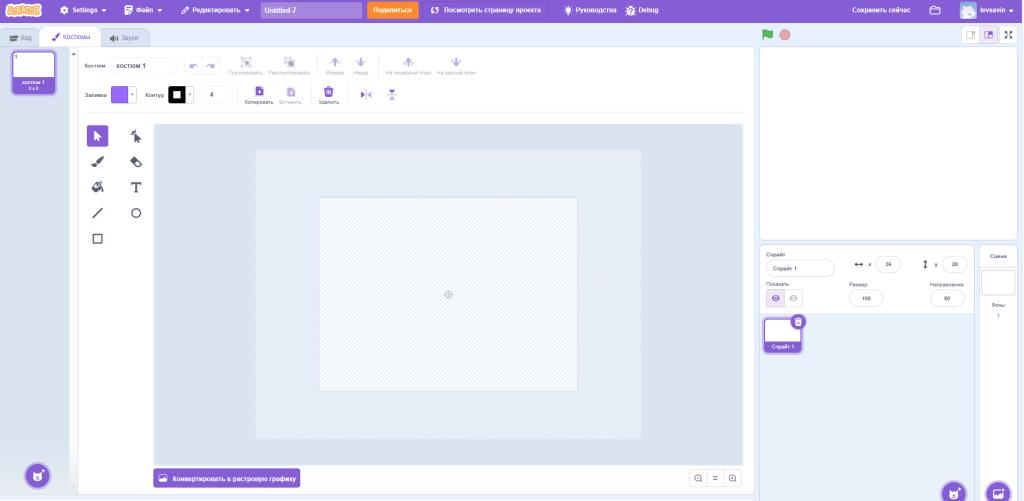Image resolution: width=1024 pixels, height=501 pixels.
Task: Select the костюм 1 thumbnail
Action: click(x=33, y=73)
